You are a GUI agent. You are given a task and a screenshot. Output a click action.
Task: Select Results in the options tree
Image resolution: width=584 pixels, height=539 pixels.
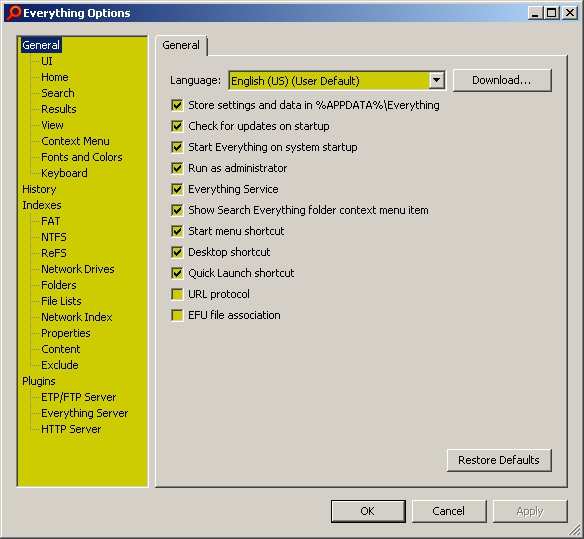[x=59, y=109]
